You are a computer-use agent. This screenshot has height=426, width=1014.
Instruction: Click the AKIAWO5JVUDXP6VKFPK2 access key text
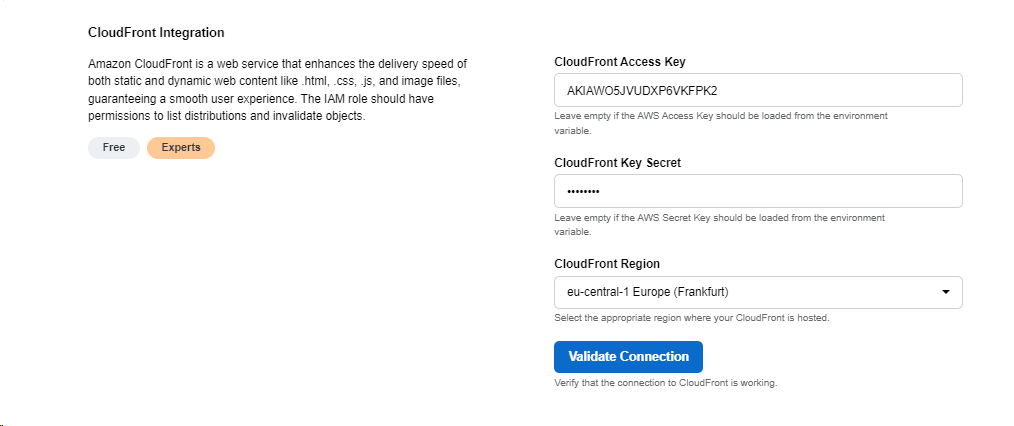click(x=642, y=90)
